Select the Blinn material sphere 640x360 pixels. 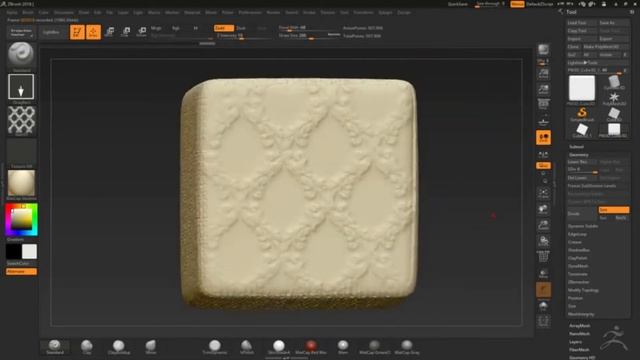click(x=343, y=347)
